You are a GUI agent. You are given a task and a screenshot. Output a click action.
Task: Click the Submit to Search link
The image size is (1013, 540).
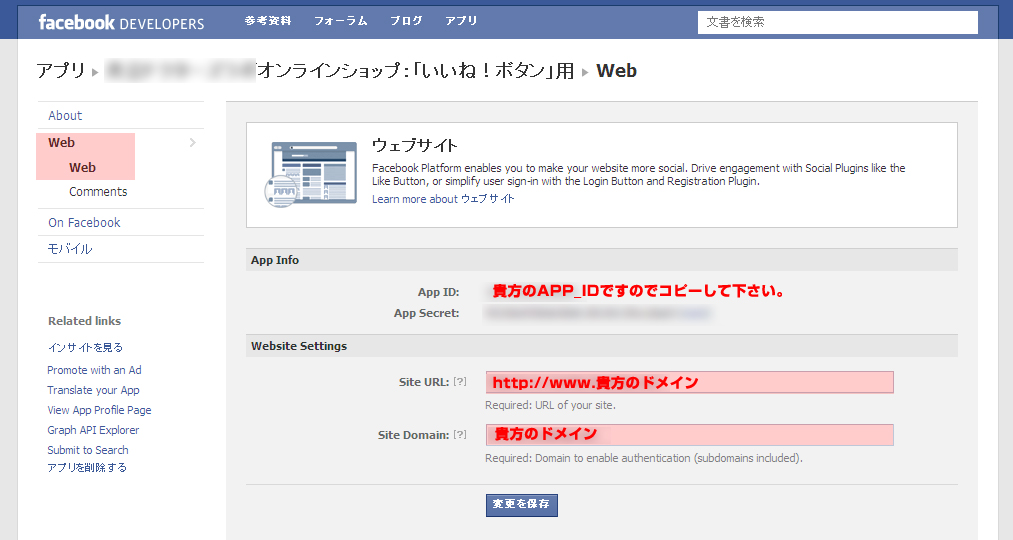pos(88,450)
